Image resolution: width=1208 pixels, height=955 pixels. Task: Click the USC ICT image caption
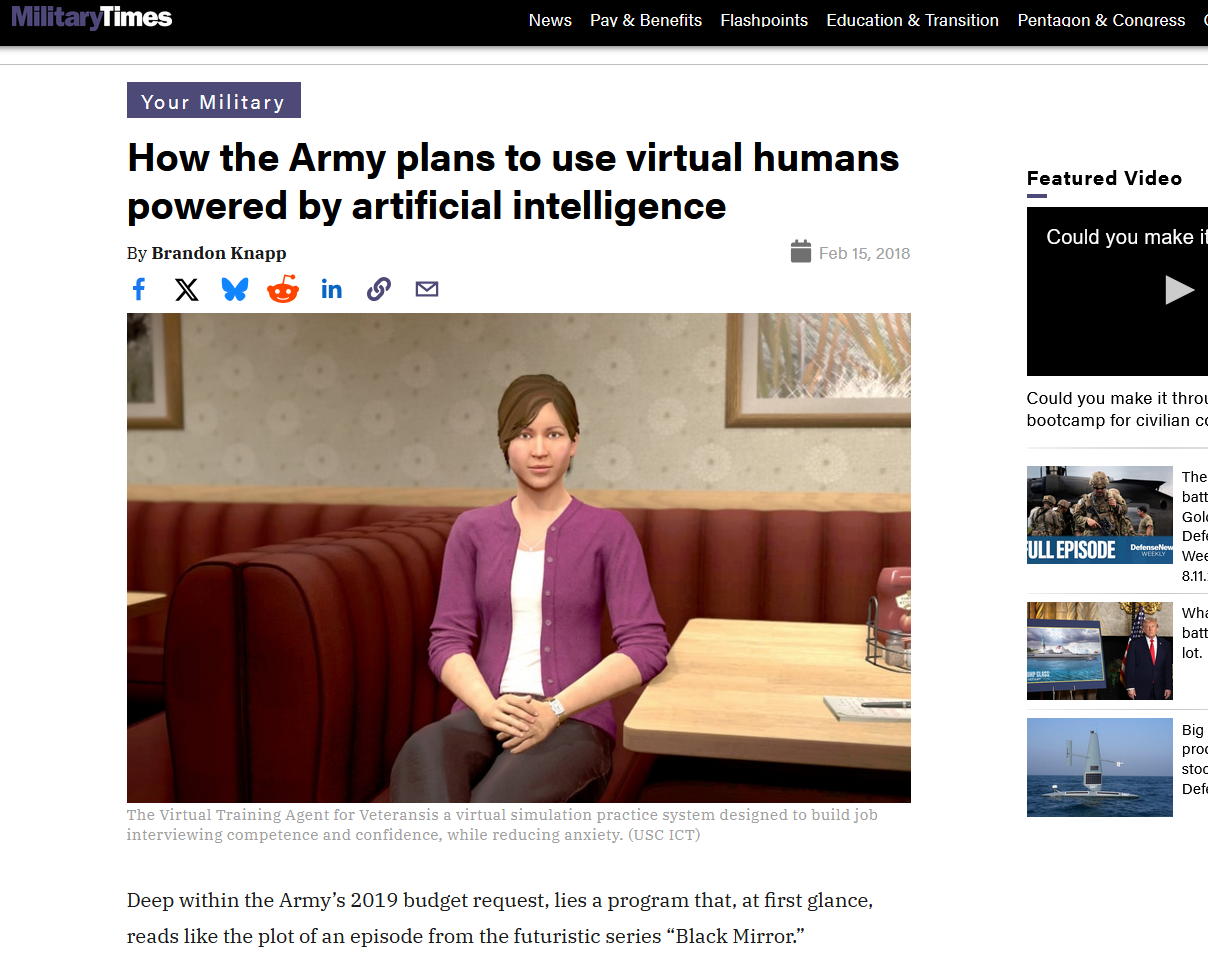502,825
